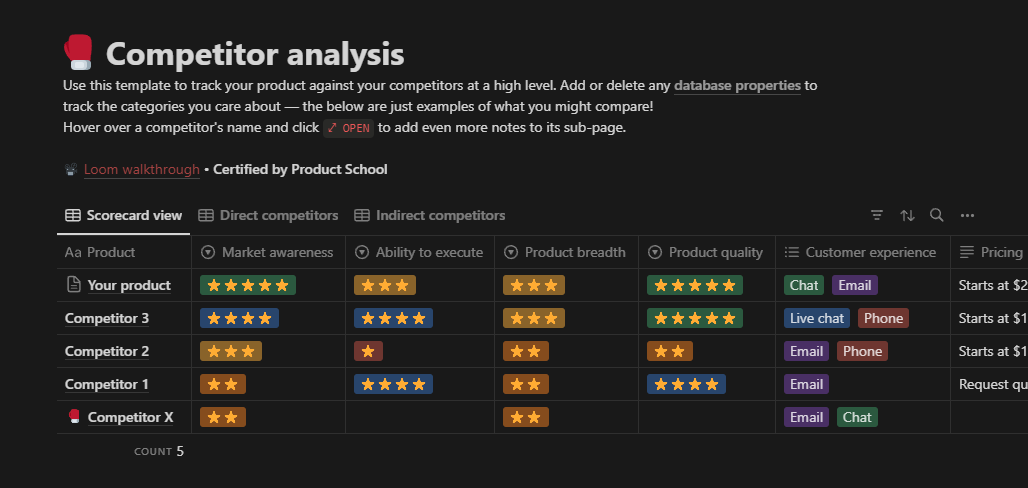
Task: Click the page icon beside Your product
Action: point(73,285)
